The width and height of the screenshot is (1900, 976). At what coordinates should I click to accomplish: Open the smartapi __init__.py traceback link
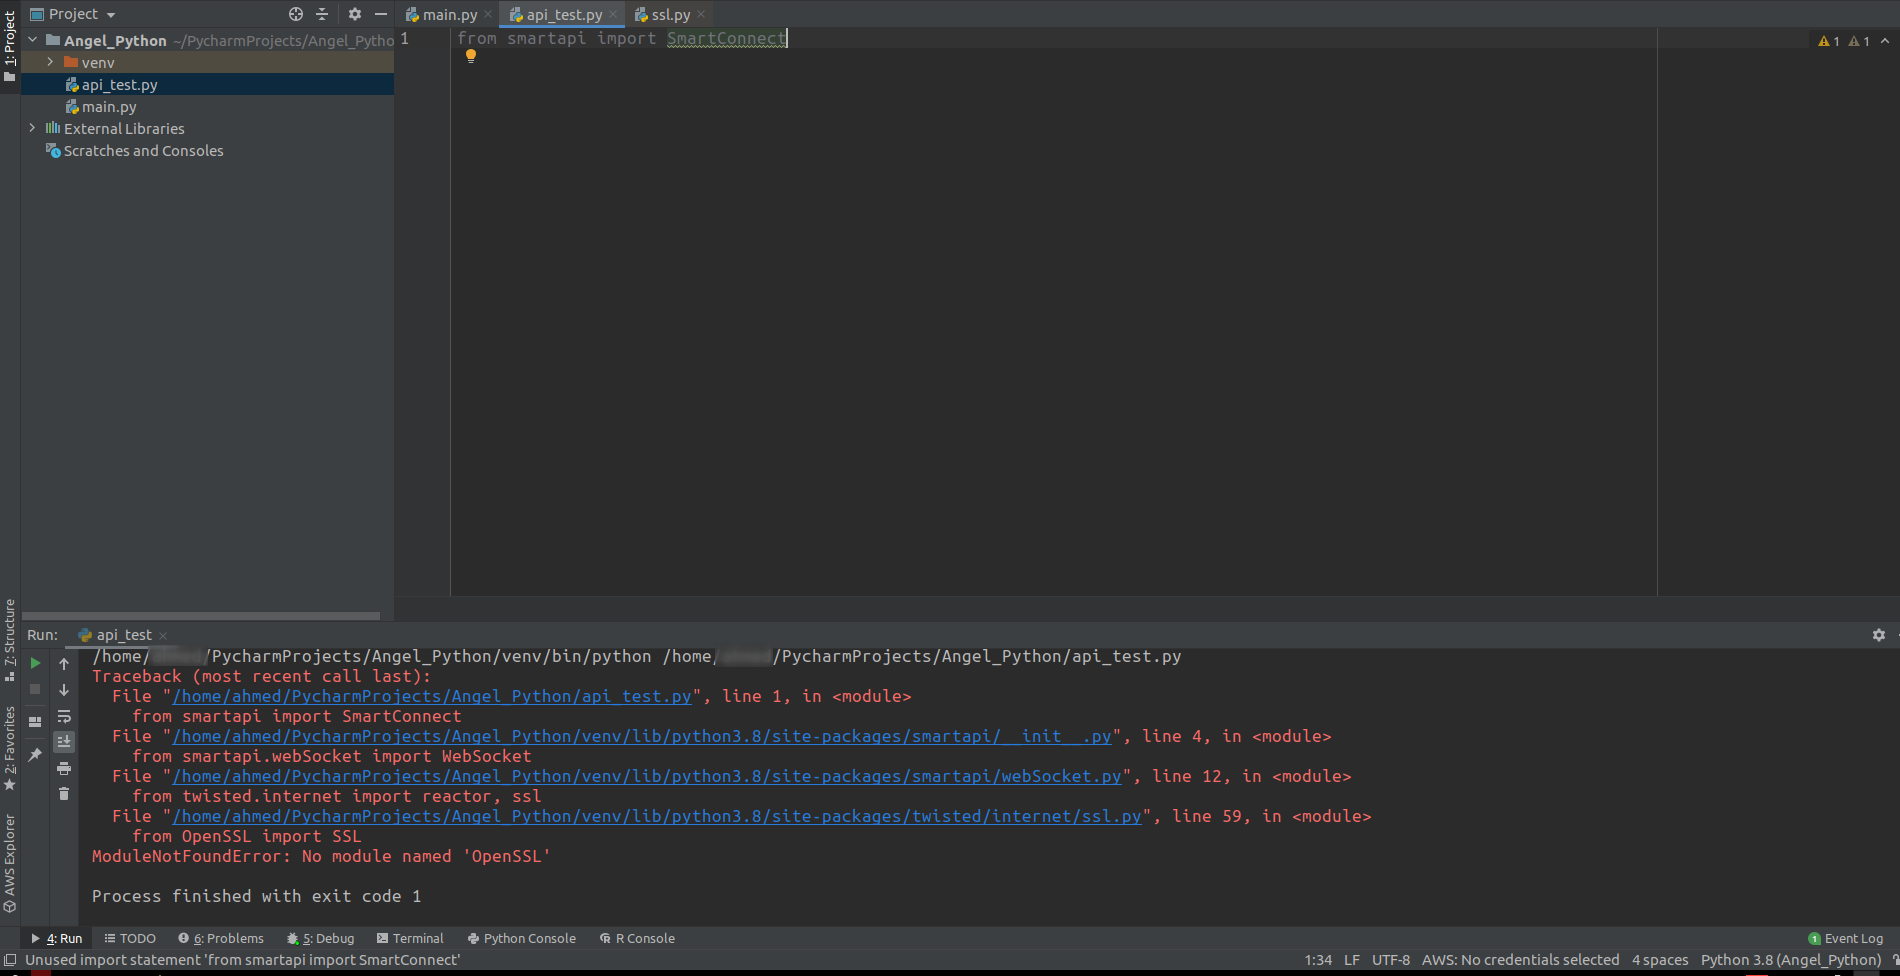(642, 736)
